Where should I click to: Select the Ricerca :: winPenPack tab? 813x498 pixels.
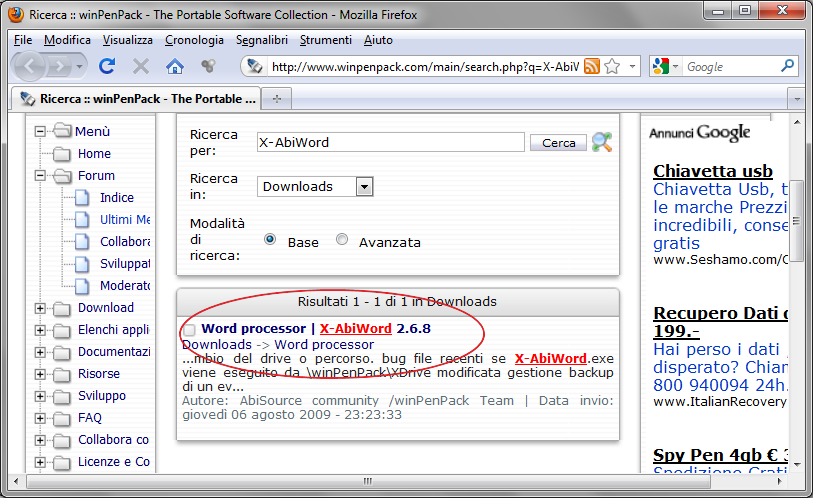pyautogui.click(x=136, y=99)
